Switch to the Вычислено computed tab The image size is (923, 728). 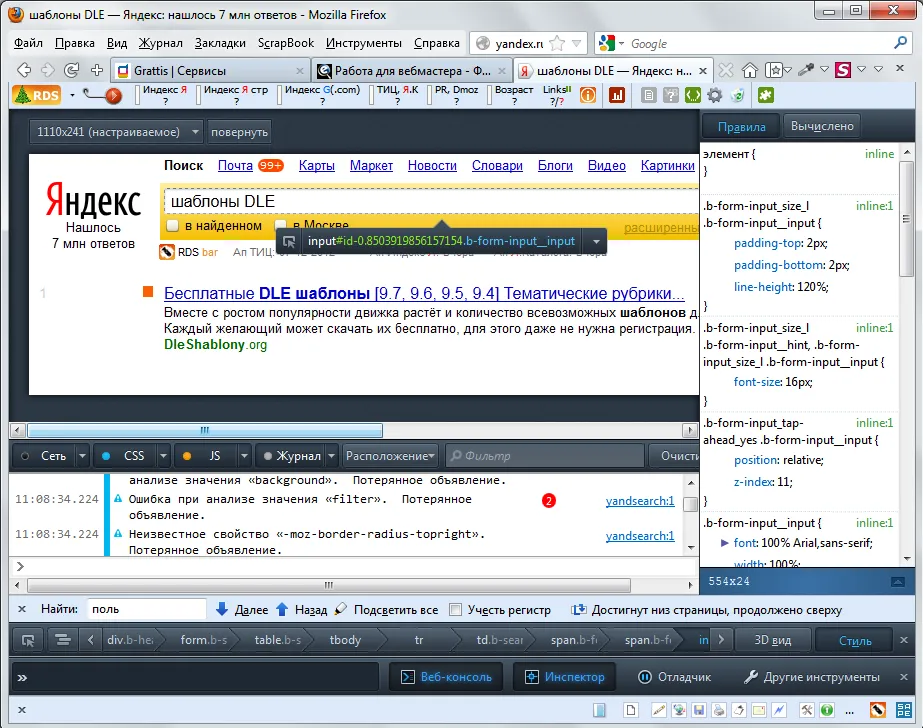[822, 126]
